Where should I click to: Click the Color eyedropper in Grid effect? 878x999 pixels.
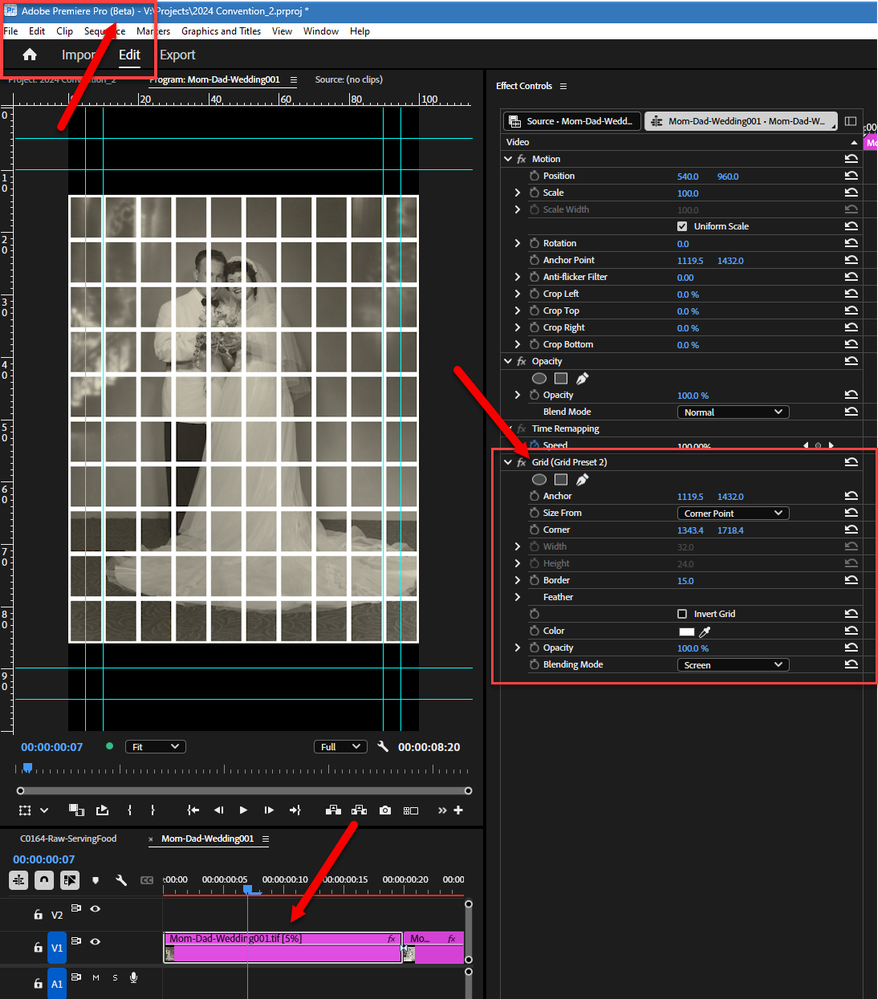point(705,631)
